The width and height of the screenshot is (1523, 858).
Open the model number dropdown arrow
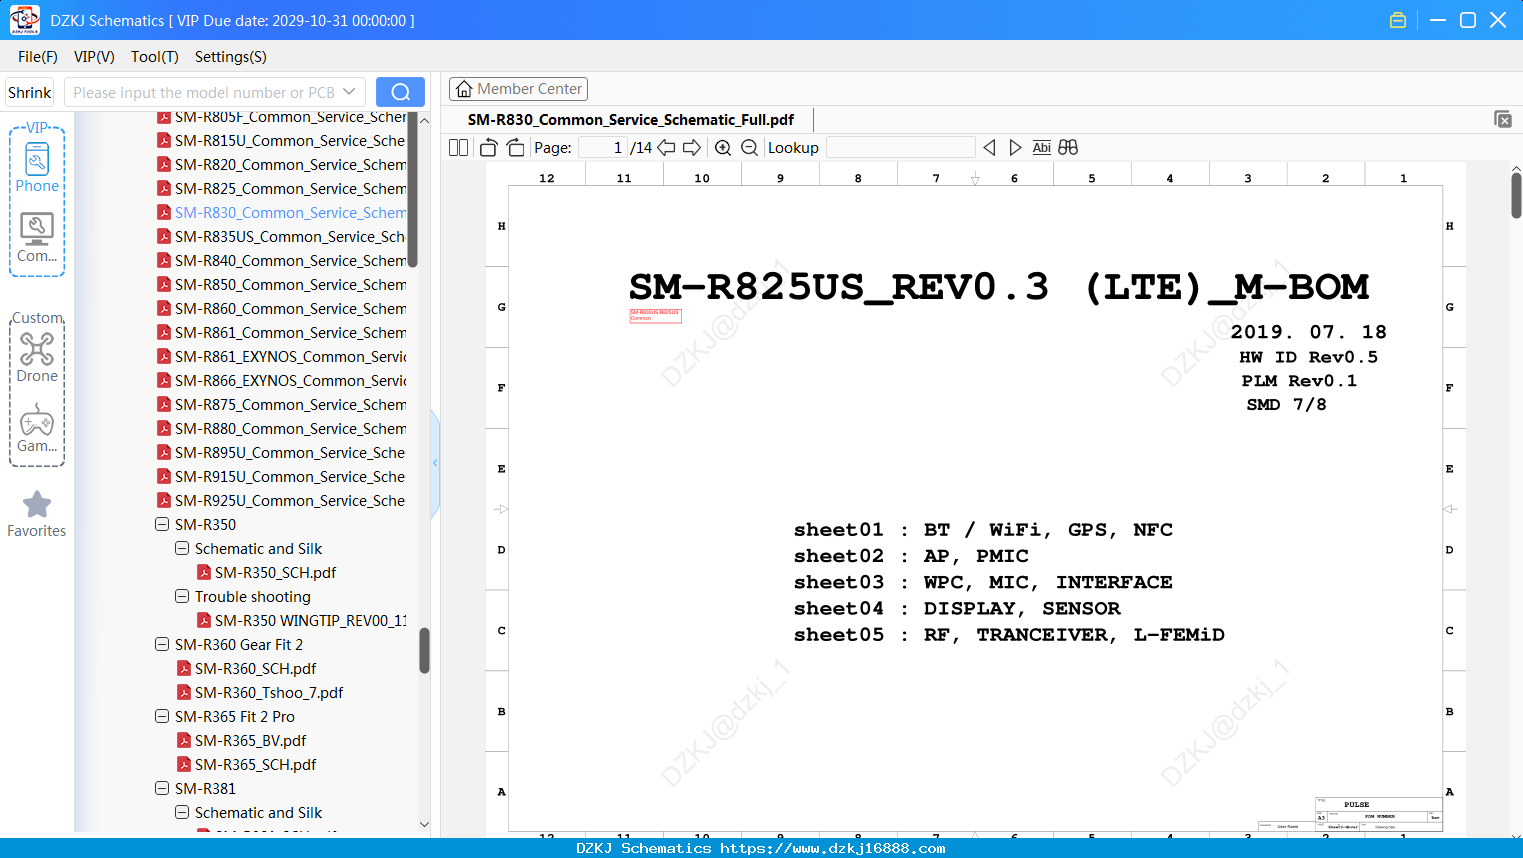[349, 92]
